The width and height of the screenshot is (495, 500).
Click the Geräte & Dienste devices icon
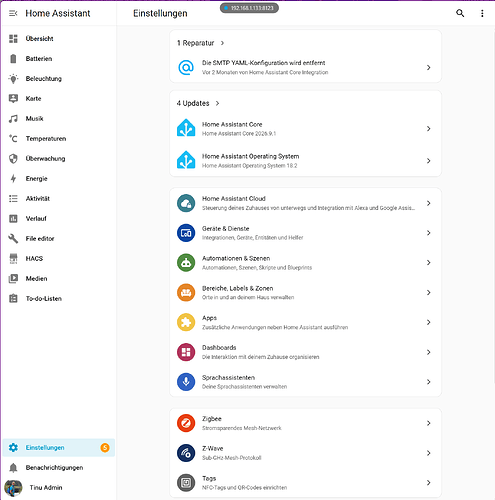coord(186,233)
